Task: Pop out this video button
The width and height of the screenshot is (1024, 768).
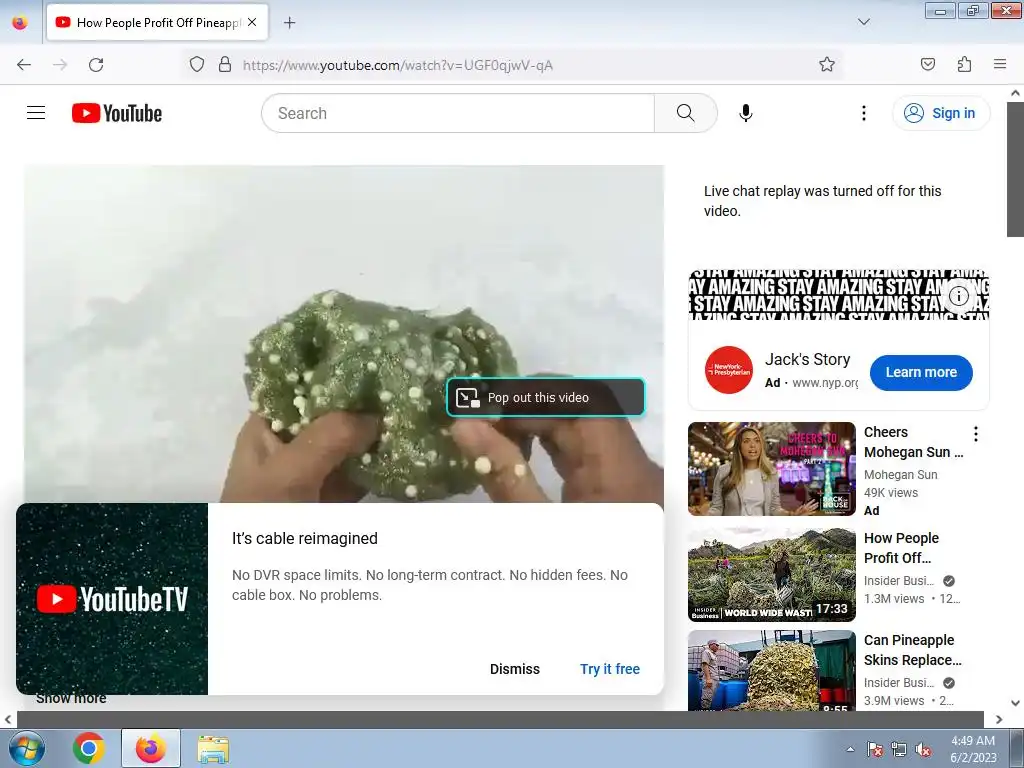Action: [x=545, y=397]
